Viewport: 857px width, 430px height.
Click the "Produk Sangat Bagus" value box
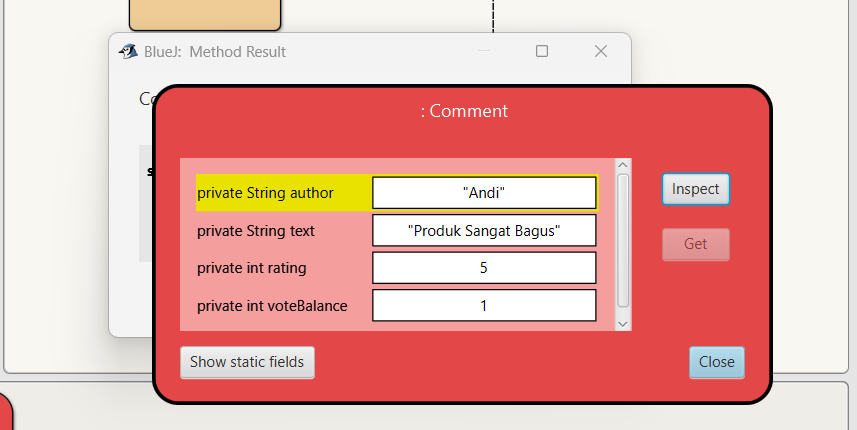point(484,231)
